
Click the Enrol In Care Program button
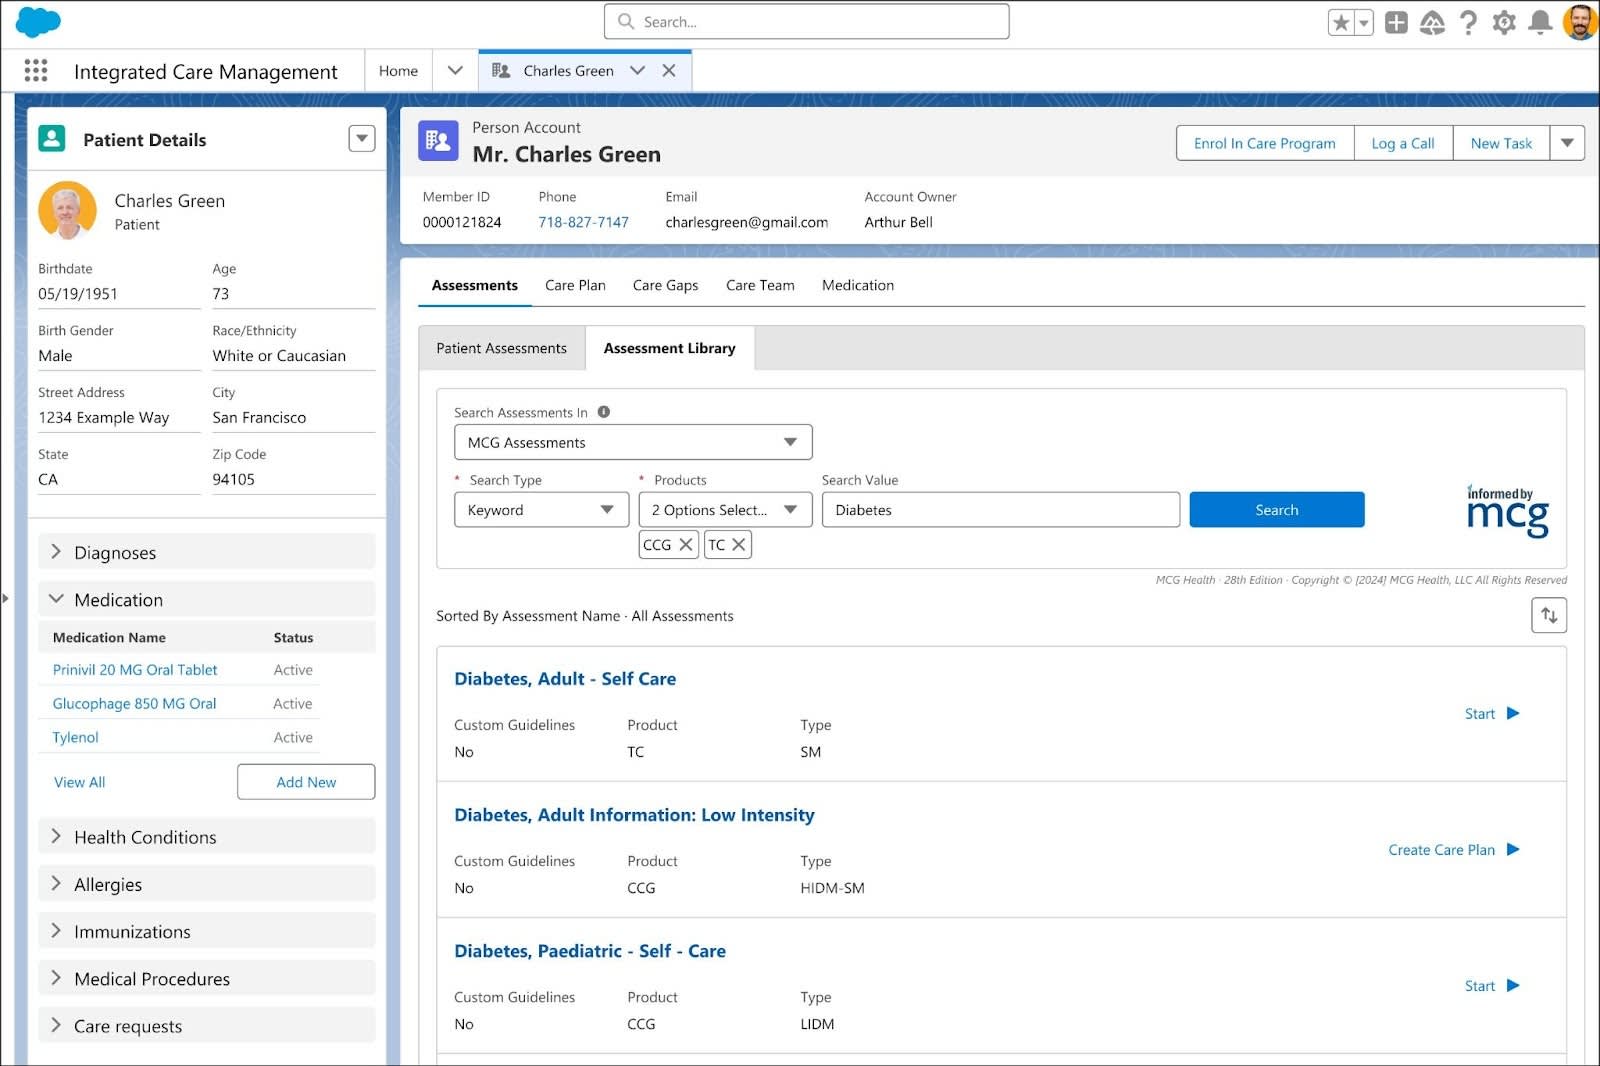coord(1264,143)
